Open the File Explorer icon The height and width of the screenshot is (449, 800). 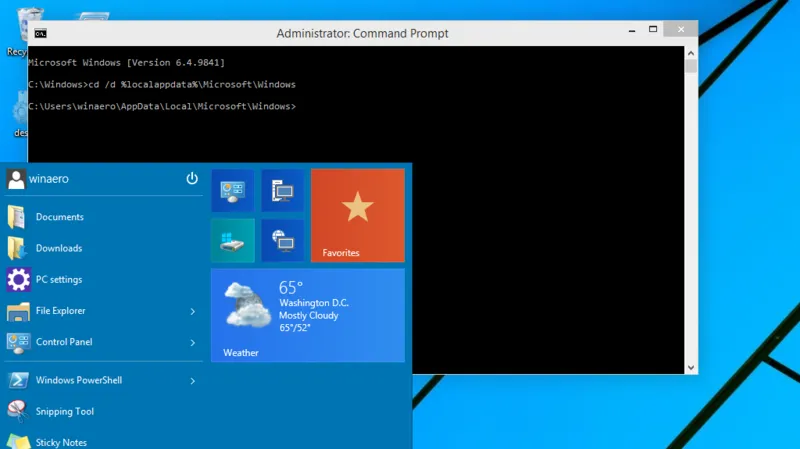point(18,311)
